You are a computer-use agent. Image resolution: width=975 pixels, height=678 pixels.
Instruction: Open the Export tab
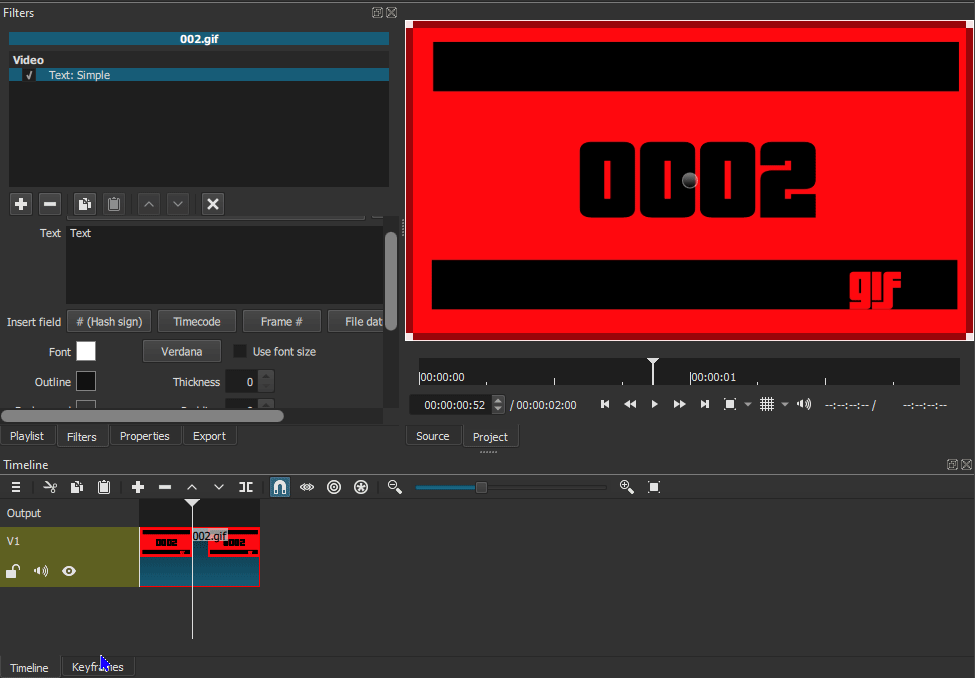pyautogui.click(x=209, y=436)
